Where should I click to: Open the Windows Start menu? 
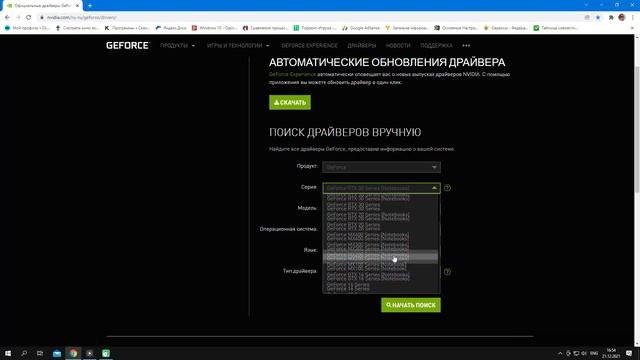pyautogui.click(x=8, y=353)
